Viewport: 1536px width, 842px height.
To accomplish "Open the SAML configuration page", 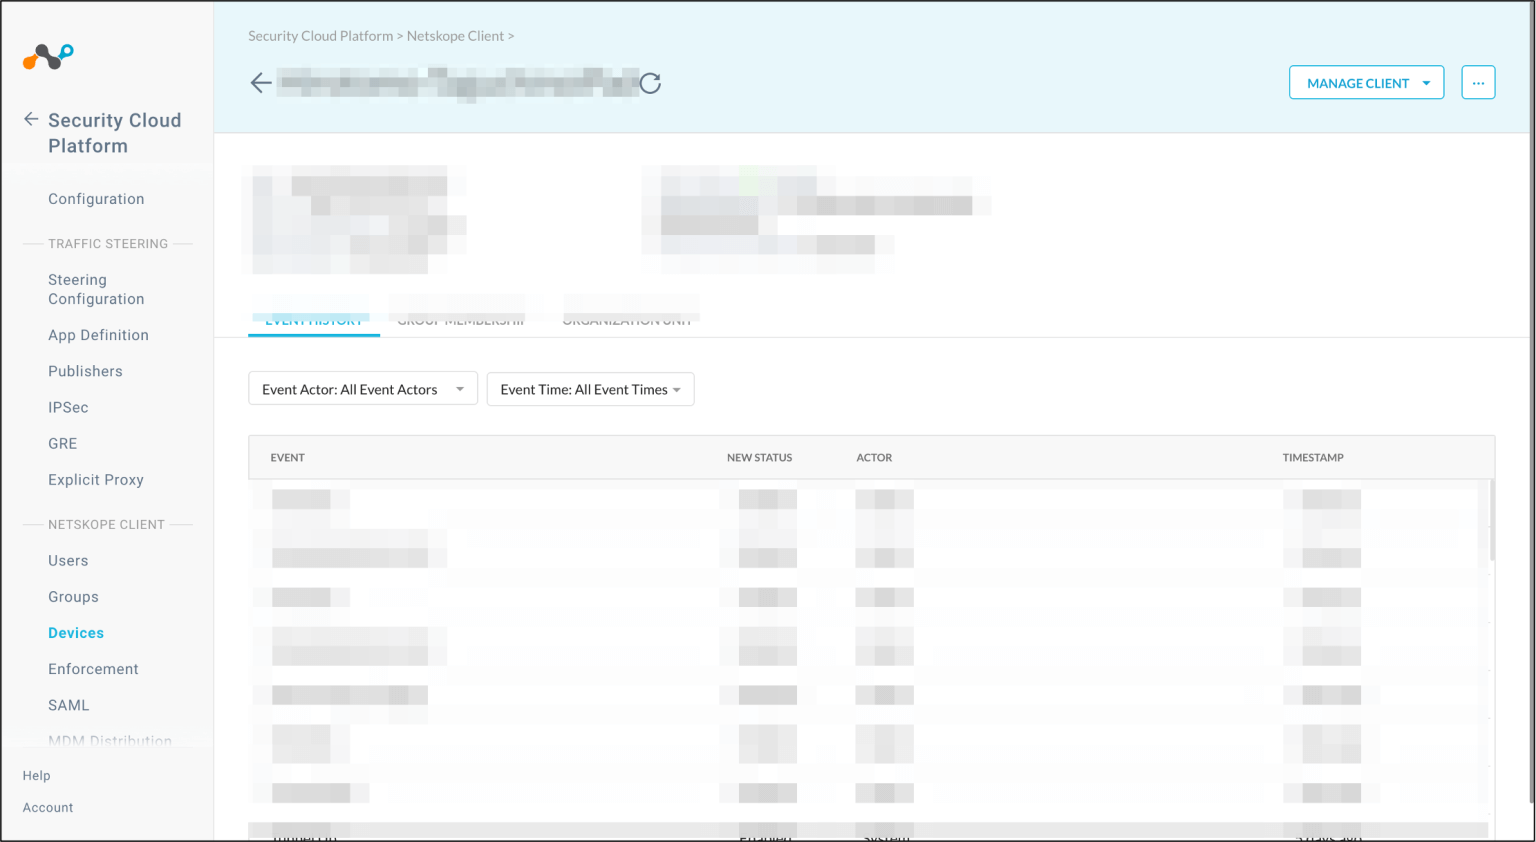I will pos(68,705).
